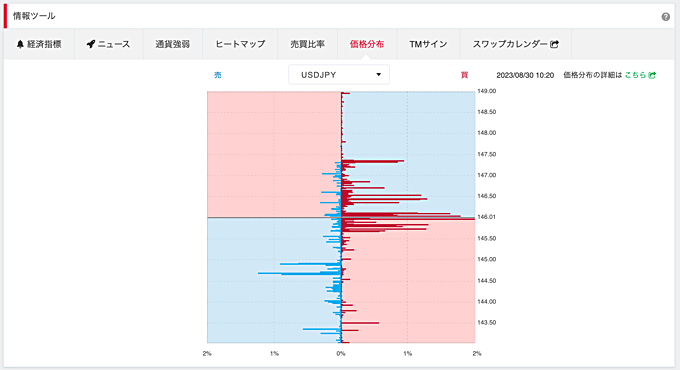Open the こちら price distribution details link

point(635,75)
